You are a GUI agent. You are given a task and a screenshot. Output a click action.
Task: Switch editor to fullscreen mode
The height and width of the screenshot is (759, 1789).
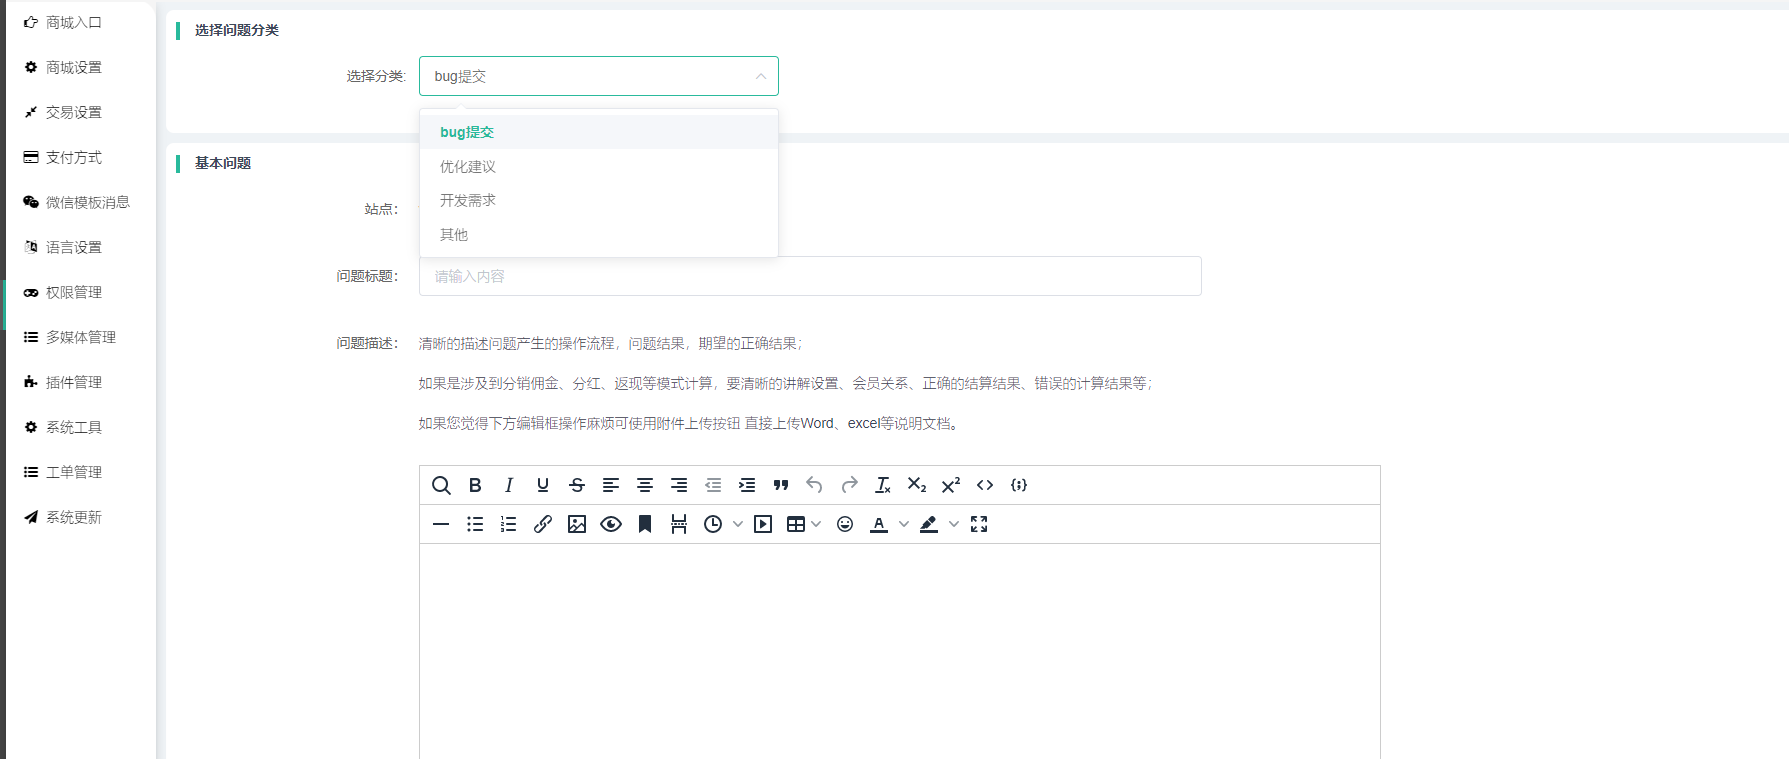(979, 524)
